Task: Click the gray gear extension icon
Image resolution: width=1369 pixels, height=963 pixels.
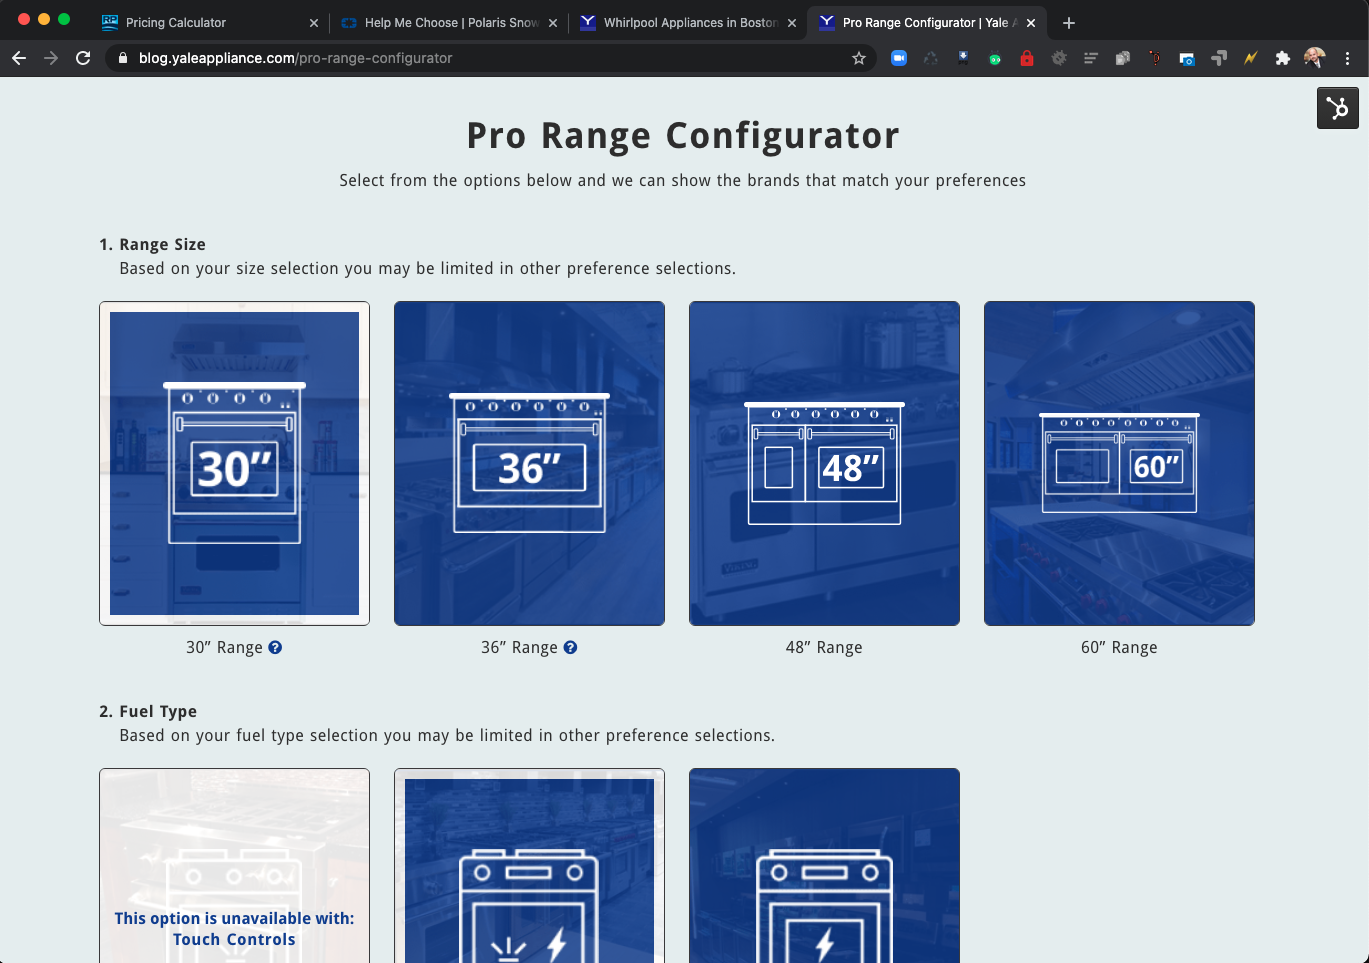Action: point(1059,59)
